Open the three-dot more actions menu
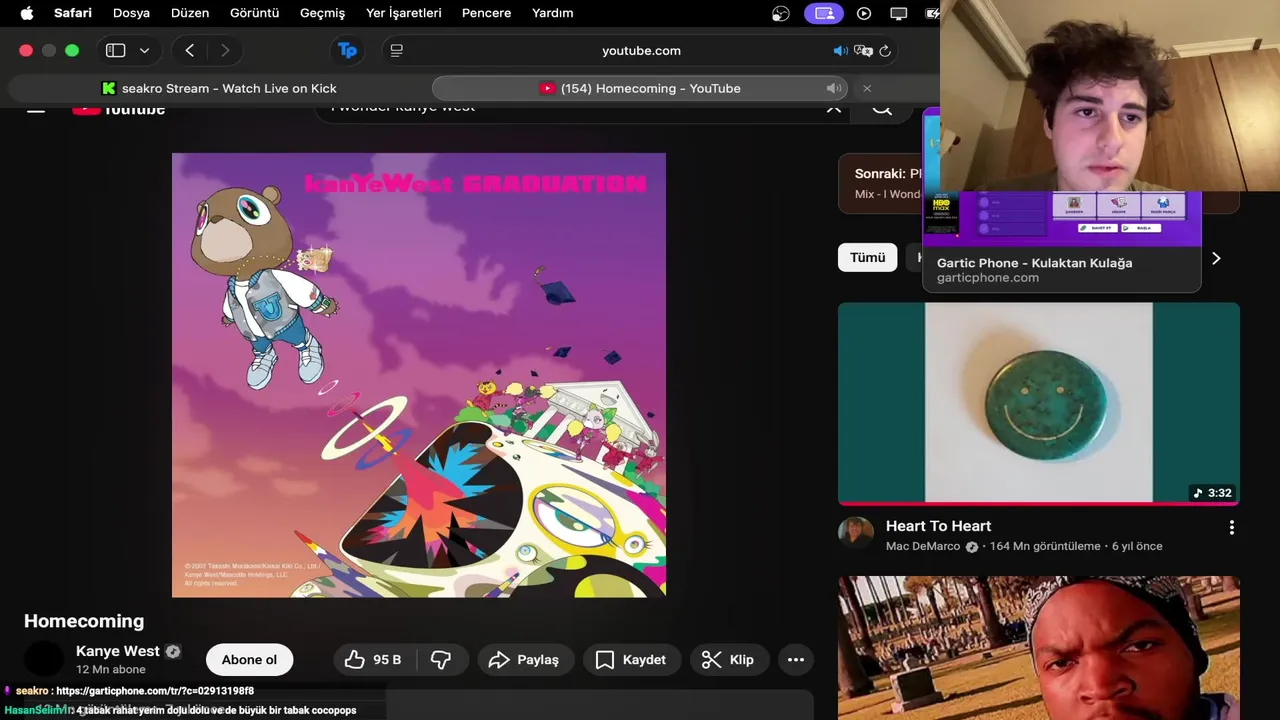The width and height of the screenshot is (1280, 720). pos(796,659)
